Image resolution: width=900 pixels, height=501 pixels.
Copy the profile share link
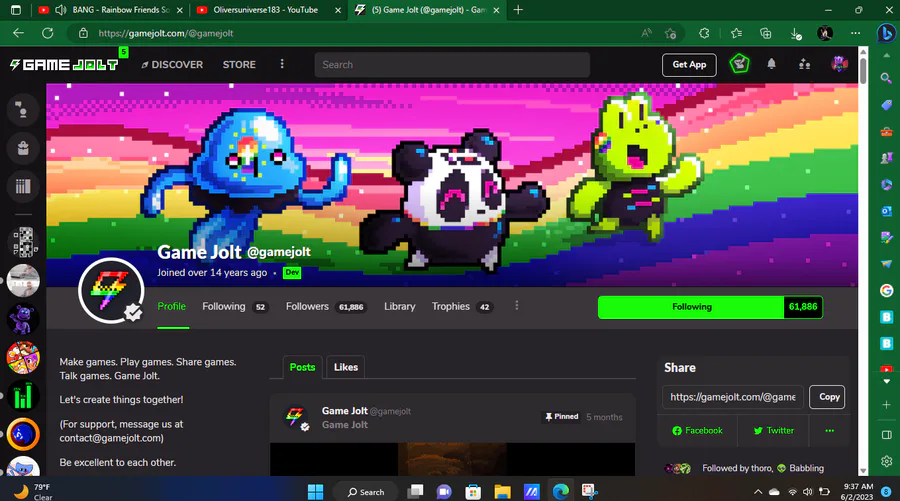pyautogui.click(x=827, y=397)
